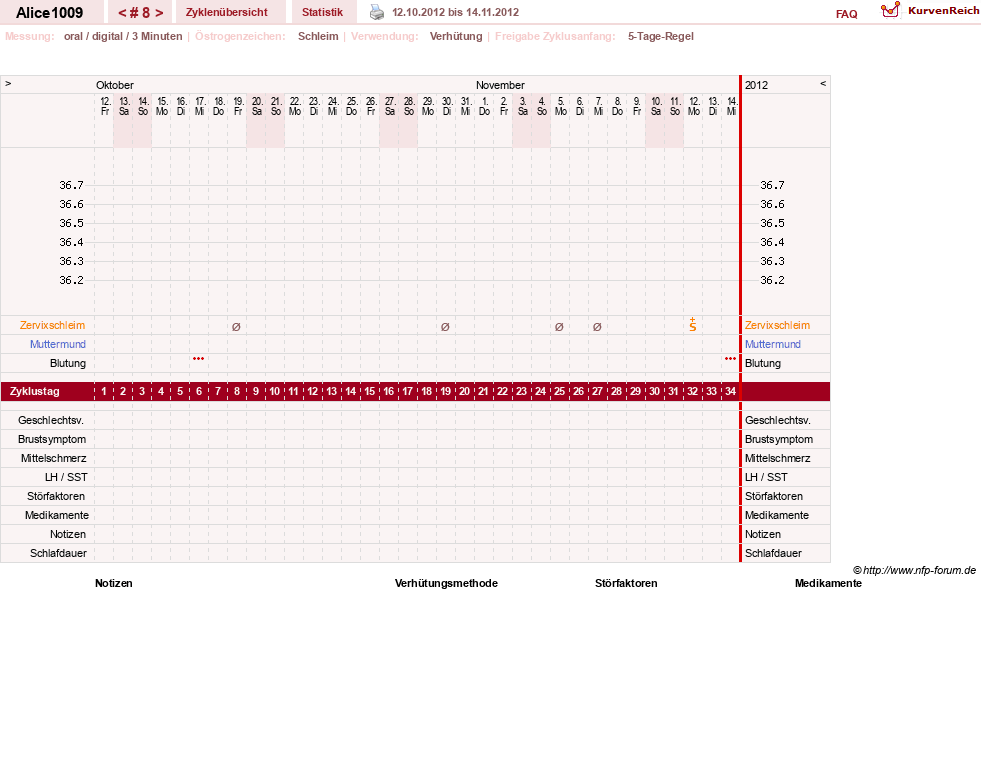Click the '5-Tage-Regel' setting
981x762 pixels.
click(661, 36)
